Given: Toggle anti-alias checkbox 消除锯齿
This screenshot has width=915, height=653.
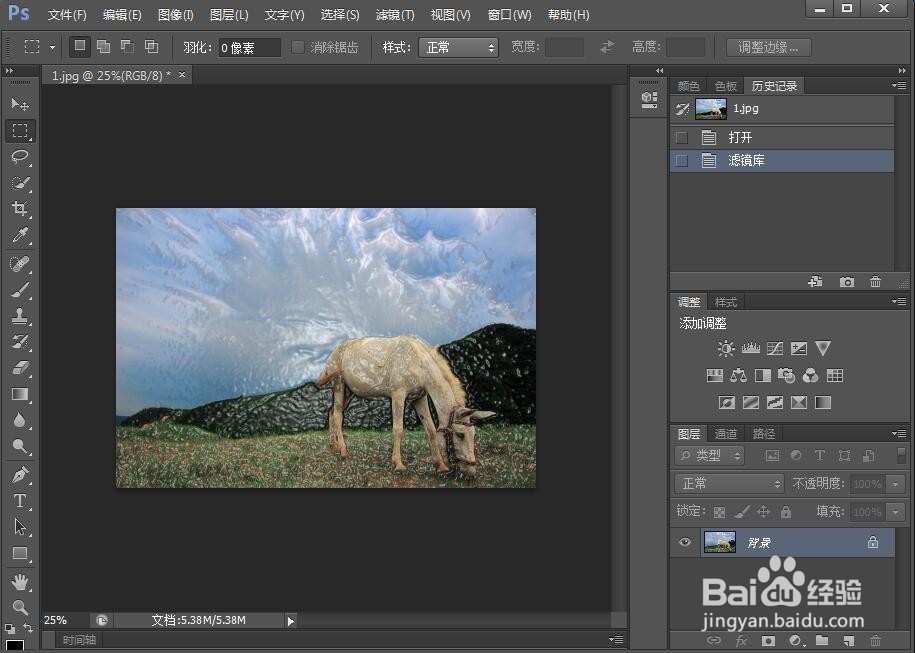Looking at the screenshot, I should pyautogui.click(x=298, y=47).
